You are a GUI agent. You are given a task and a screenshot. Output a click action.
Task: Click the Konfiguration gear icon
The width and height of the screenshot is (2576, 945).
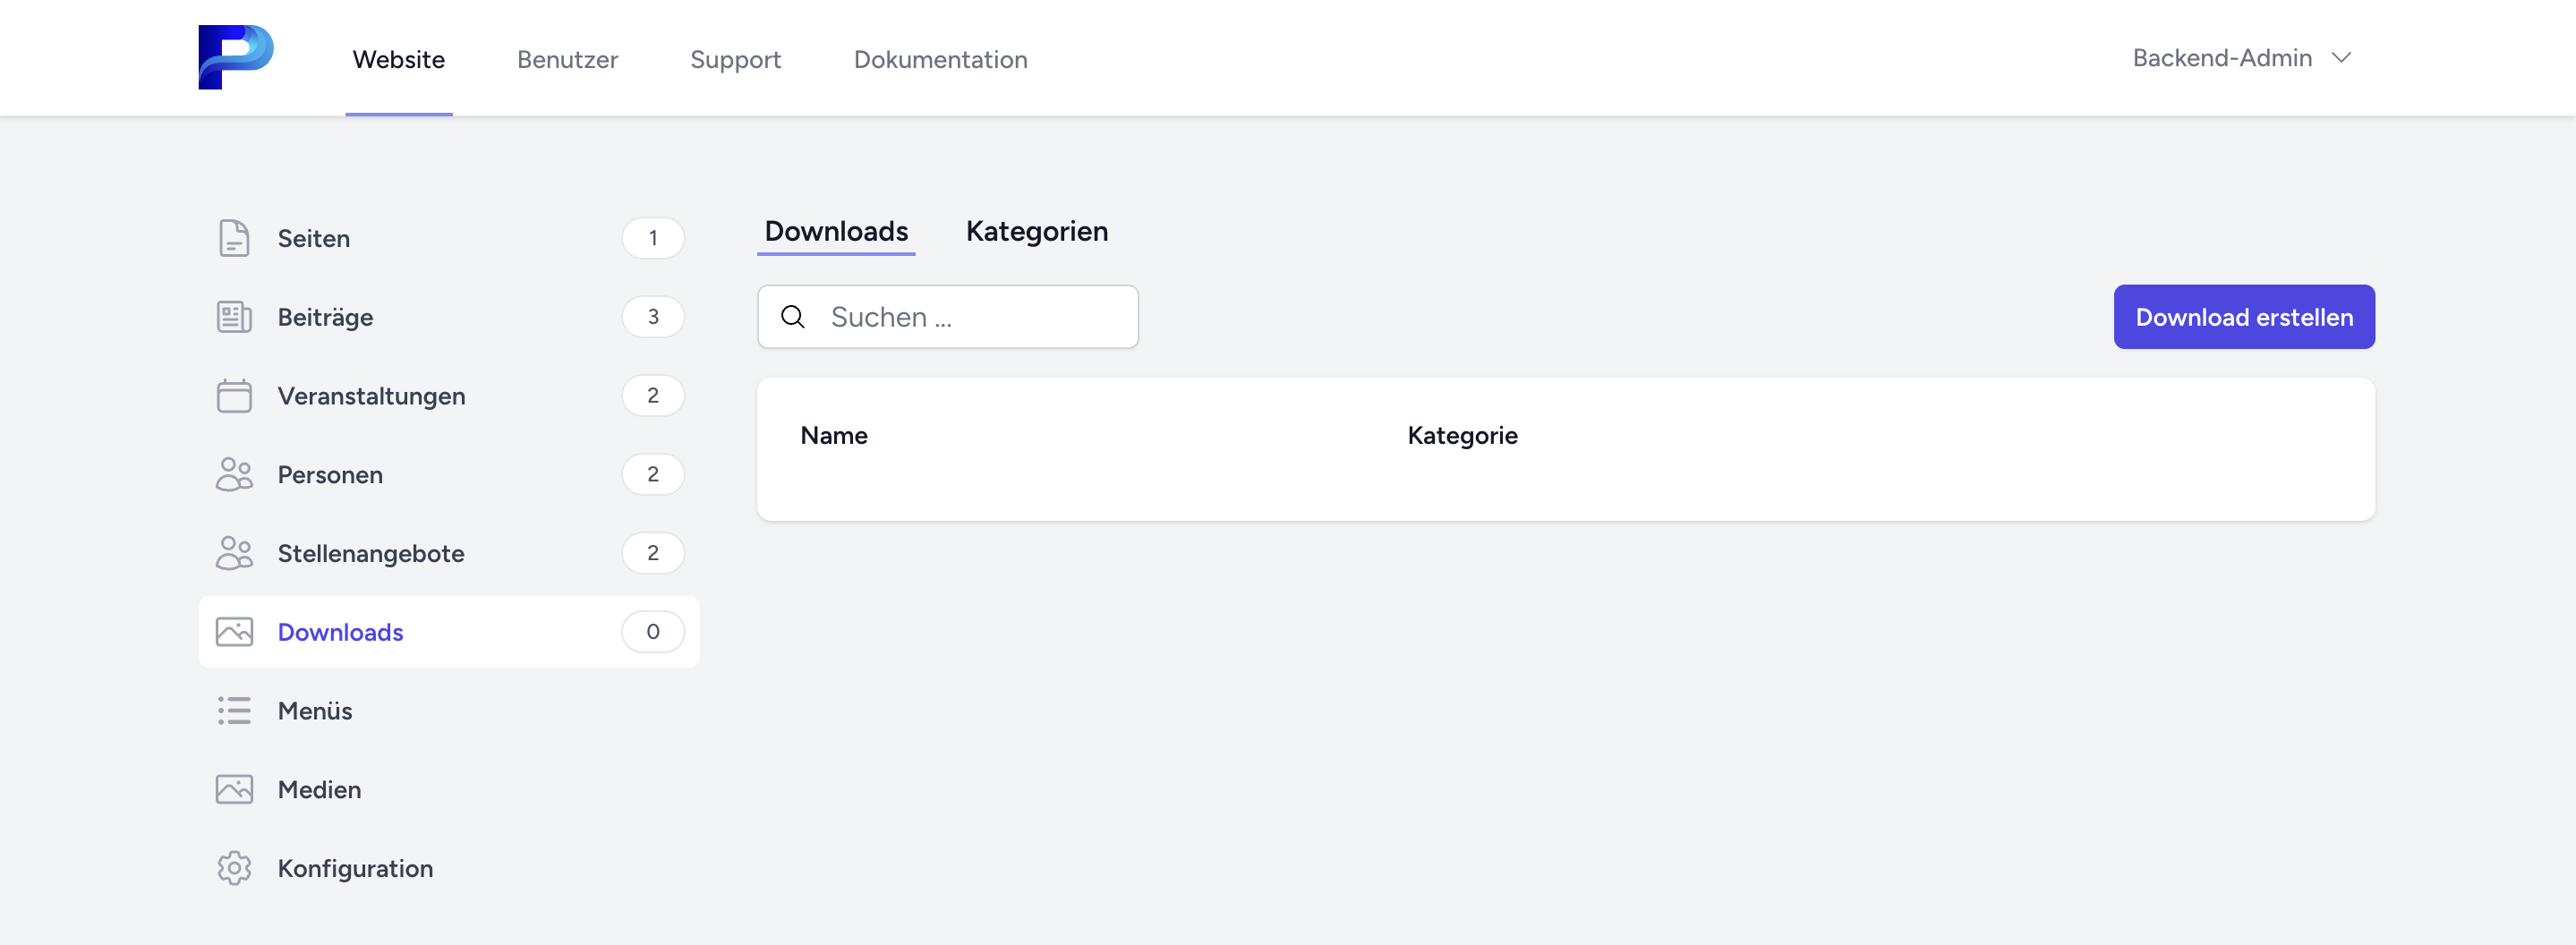[x=234, y=868]
